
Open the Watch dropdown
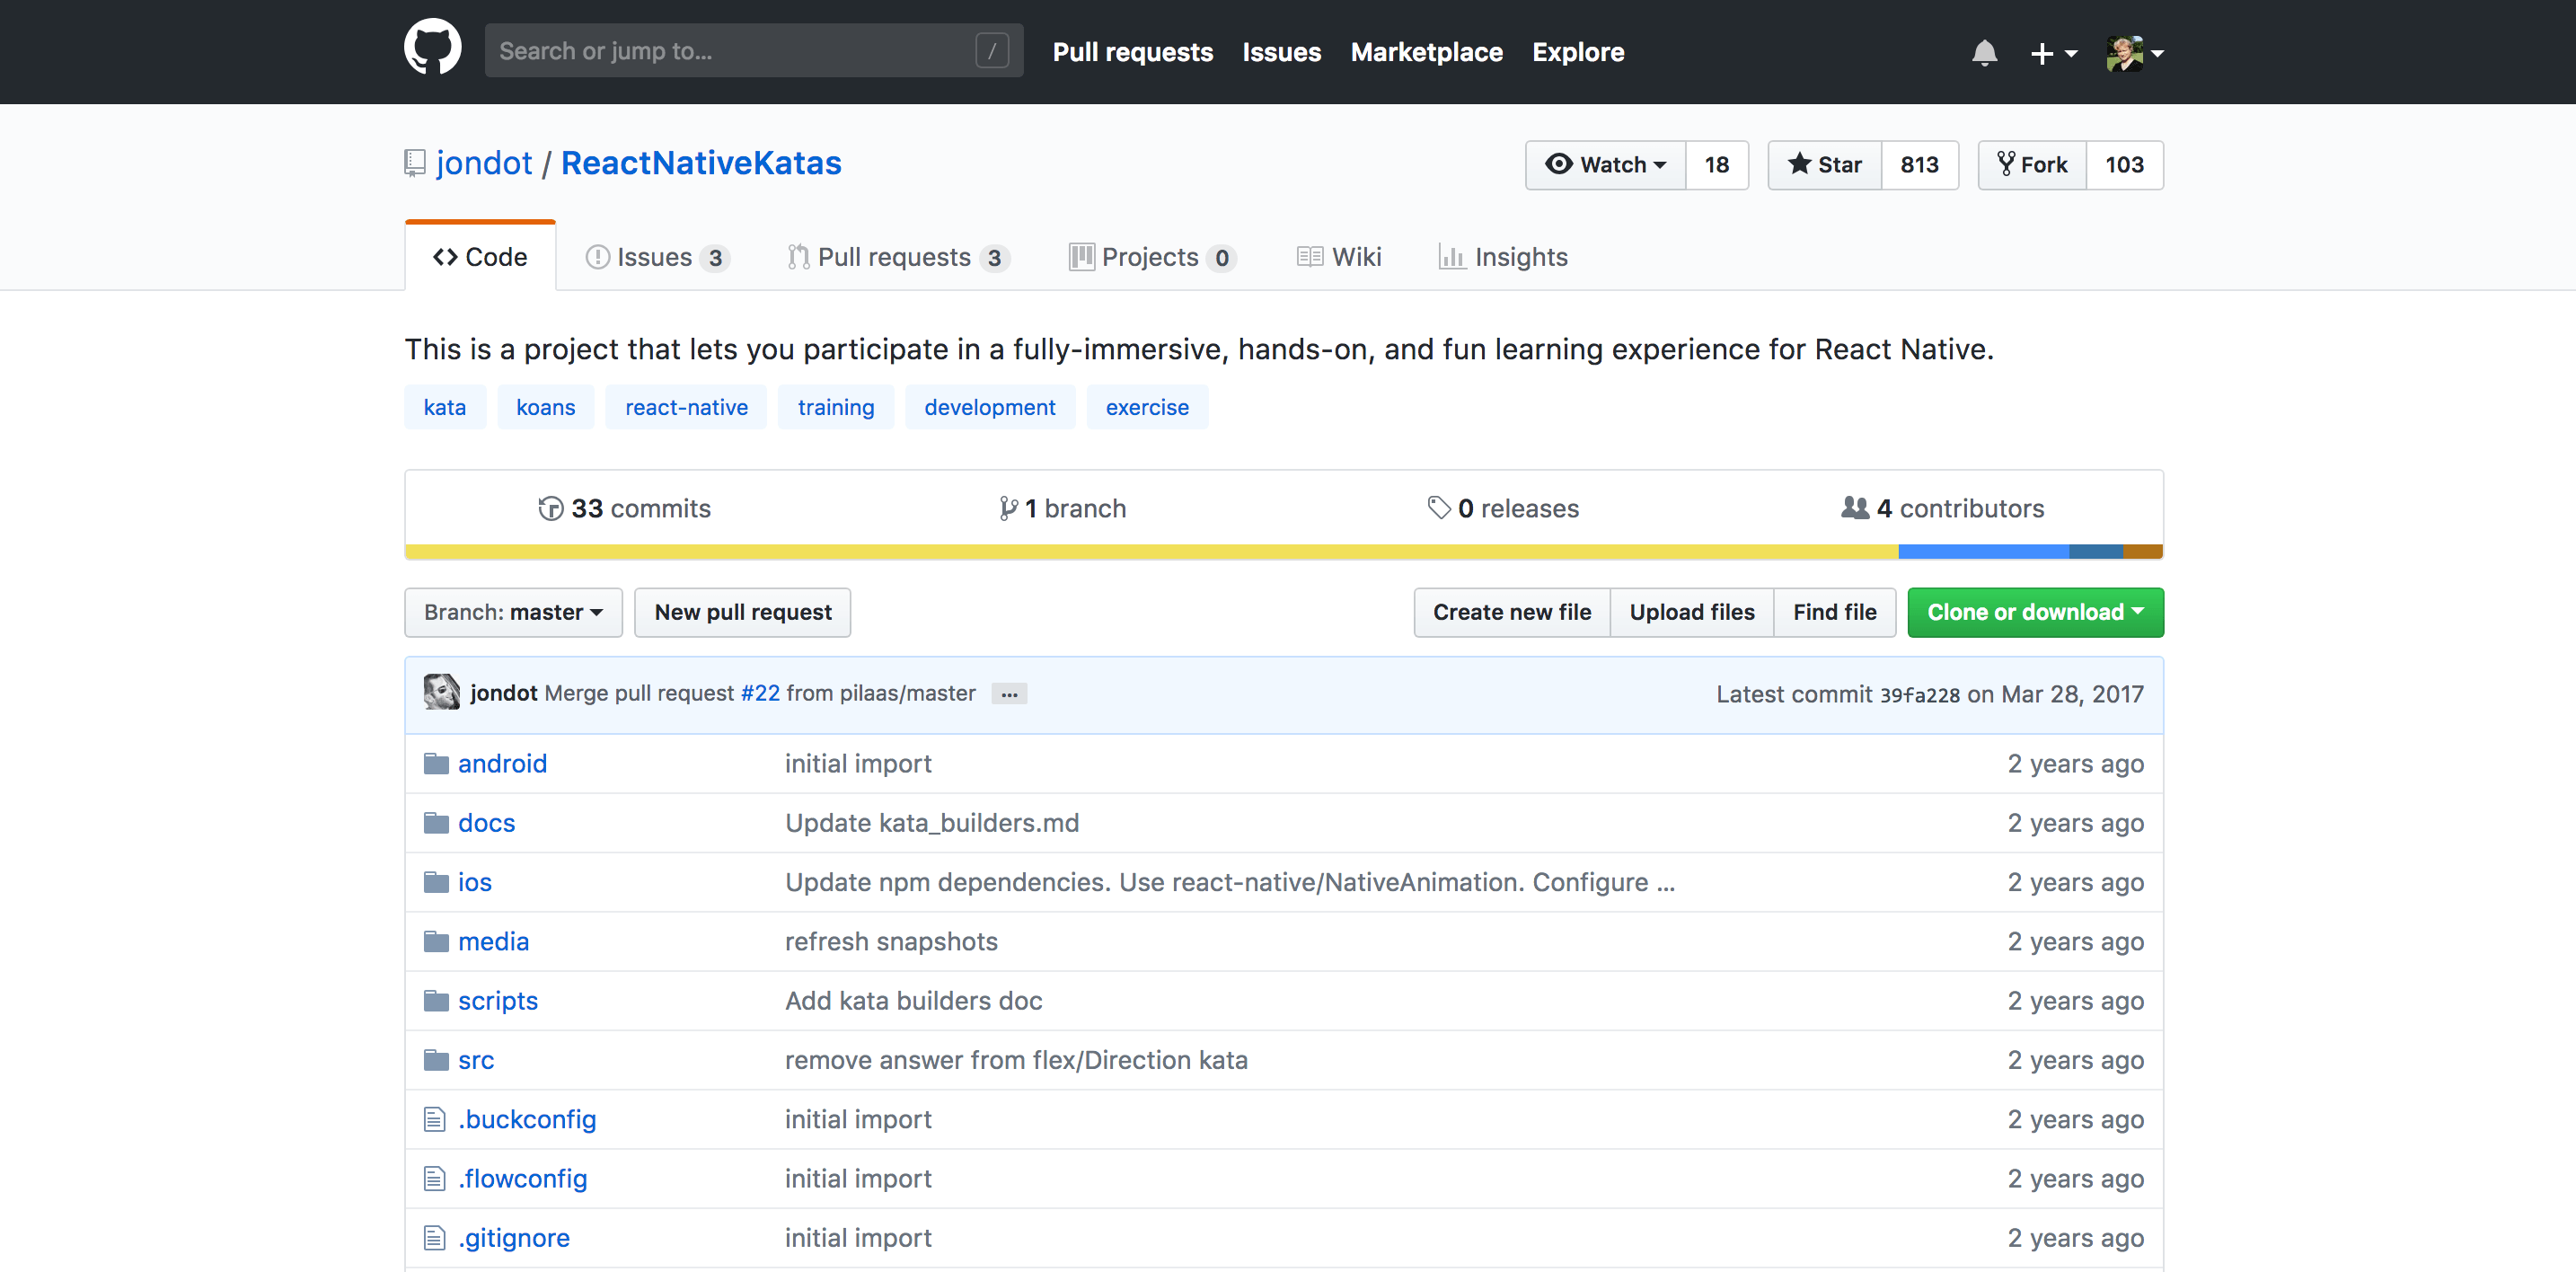(x=1605, y=165)
